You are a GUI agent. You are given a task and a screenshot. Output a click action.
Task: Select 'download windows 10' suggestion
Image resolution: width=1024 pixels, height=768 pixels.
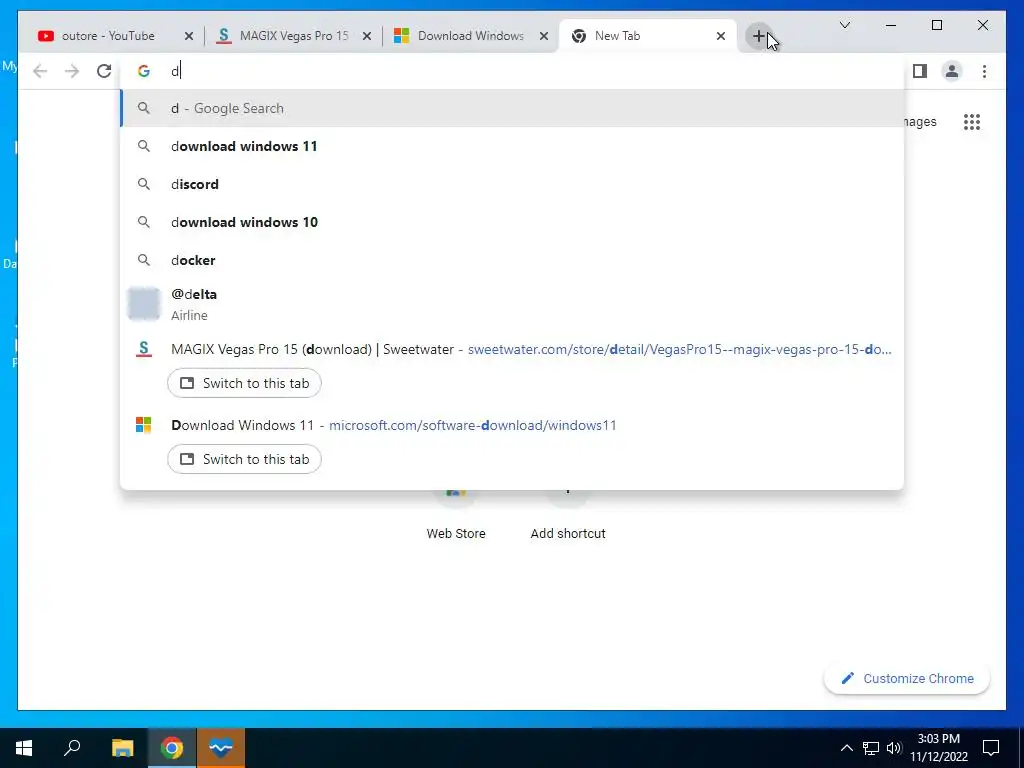click(x=512, y=222)
